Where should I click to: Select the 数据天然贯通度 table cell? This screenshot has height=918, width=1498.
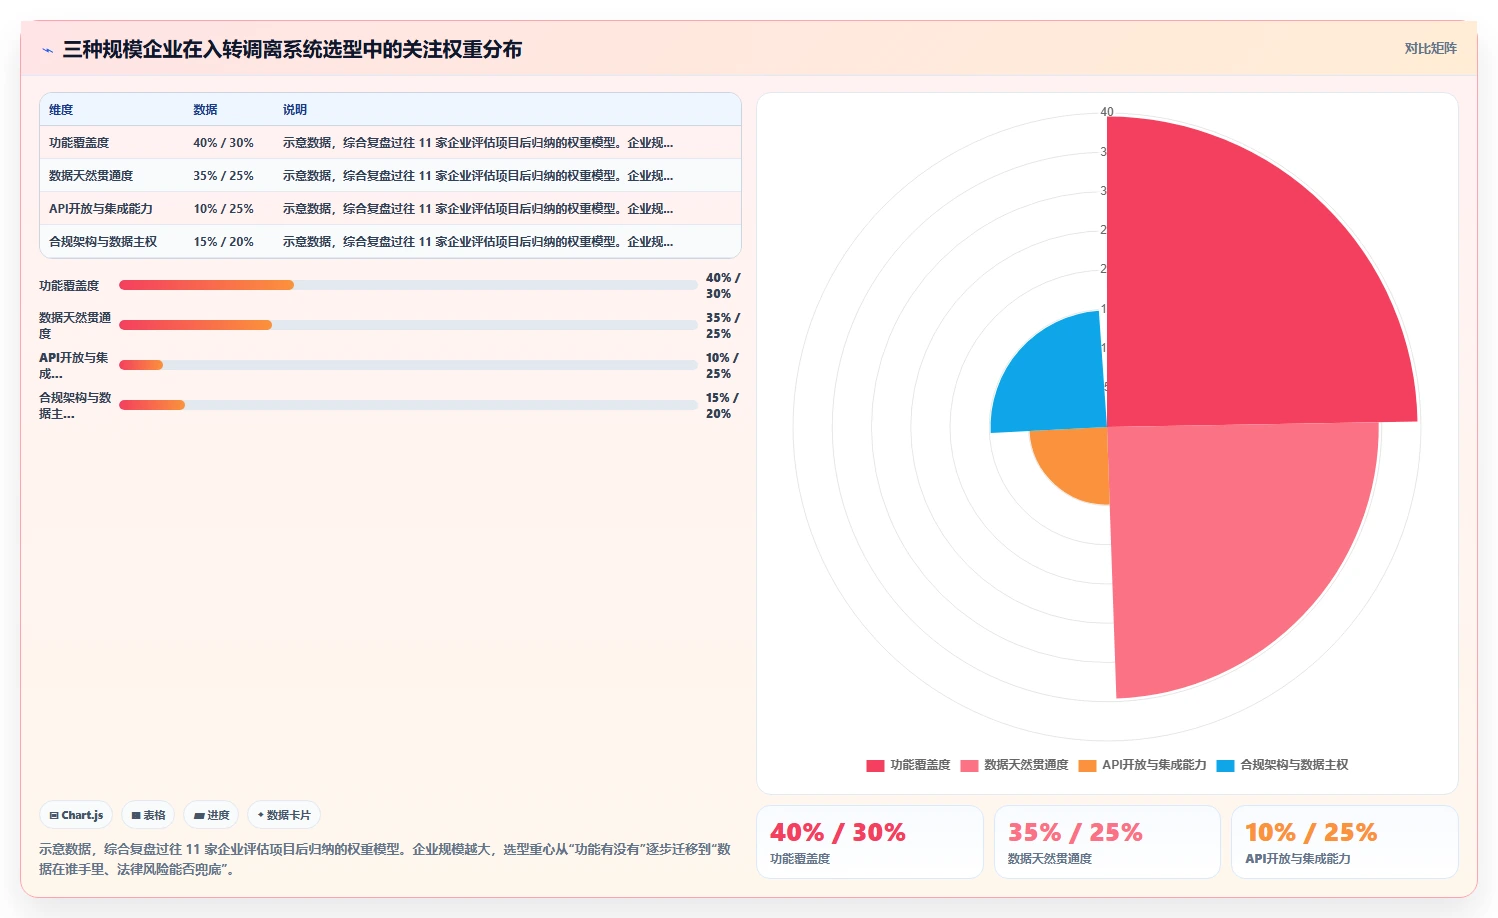point(112,176)
